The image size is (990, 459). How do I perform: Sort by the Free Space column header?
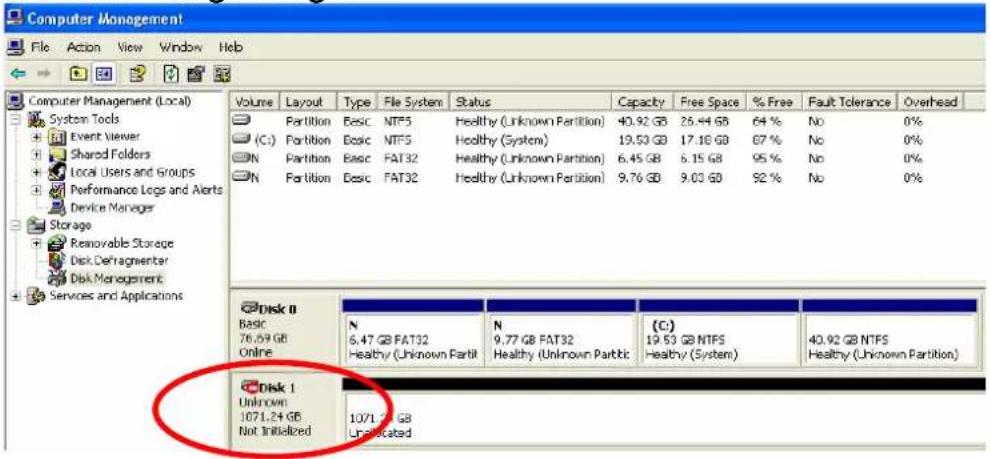[x=710, y=102]
